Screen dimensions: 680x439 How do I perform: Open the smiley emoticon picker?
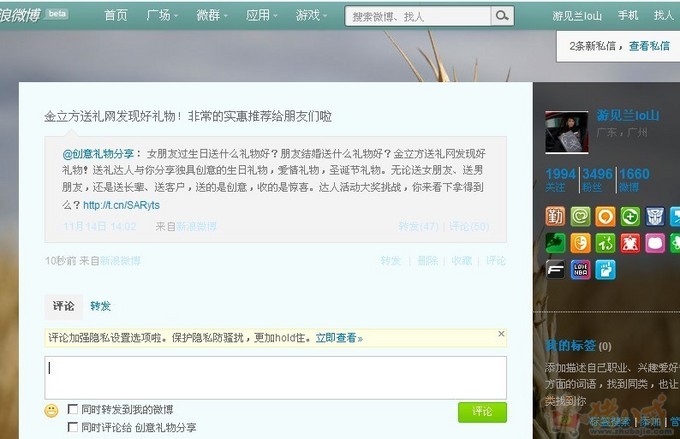(x=51, y=410)
